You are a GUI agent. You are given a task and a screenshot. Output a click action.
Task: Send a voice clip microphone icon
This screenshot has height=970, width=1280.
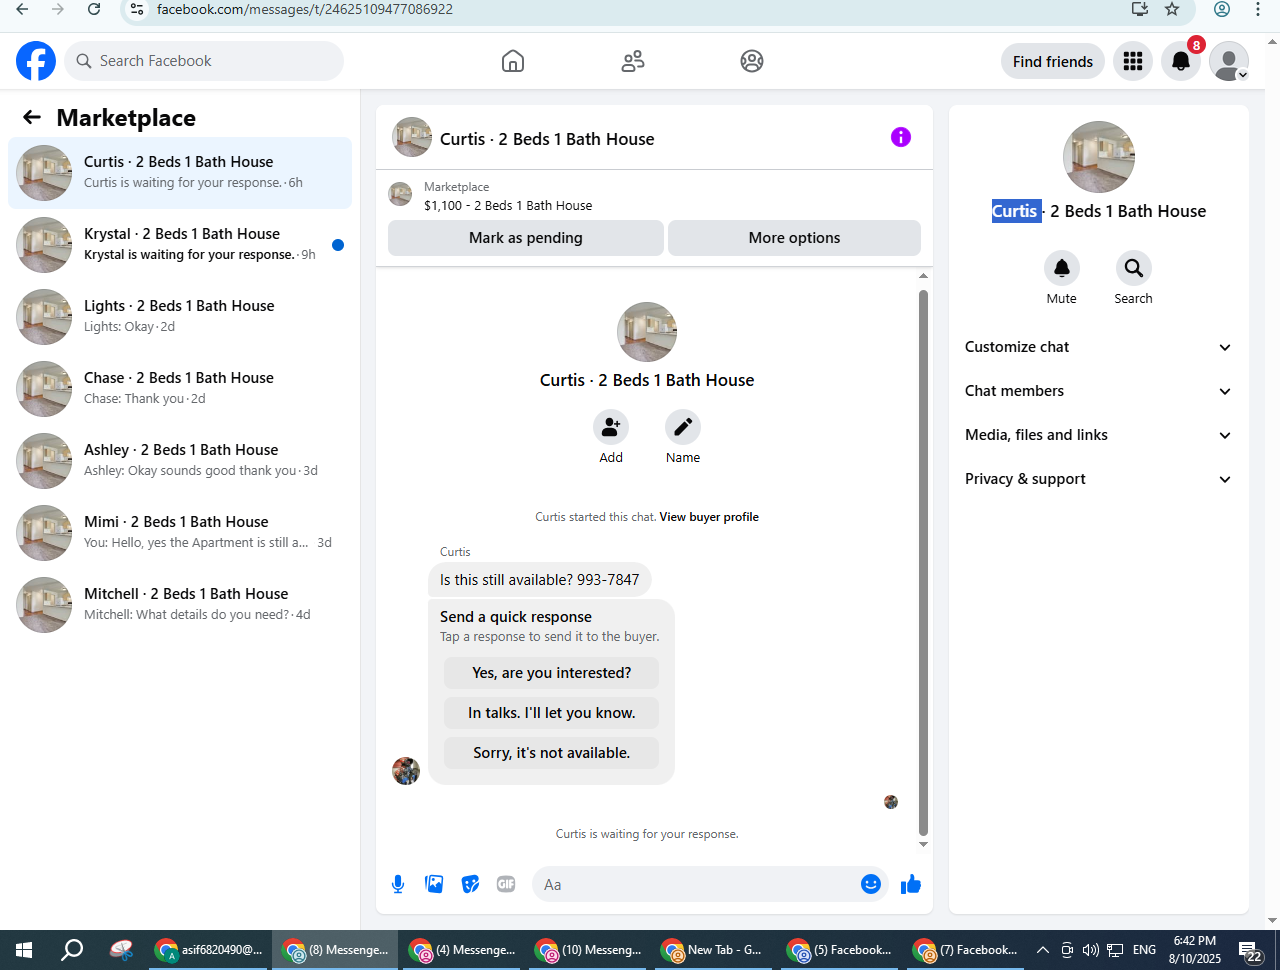(x=398, y=884)
